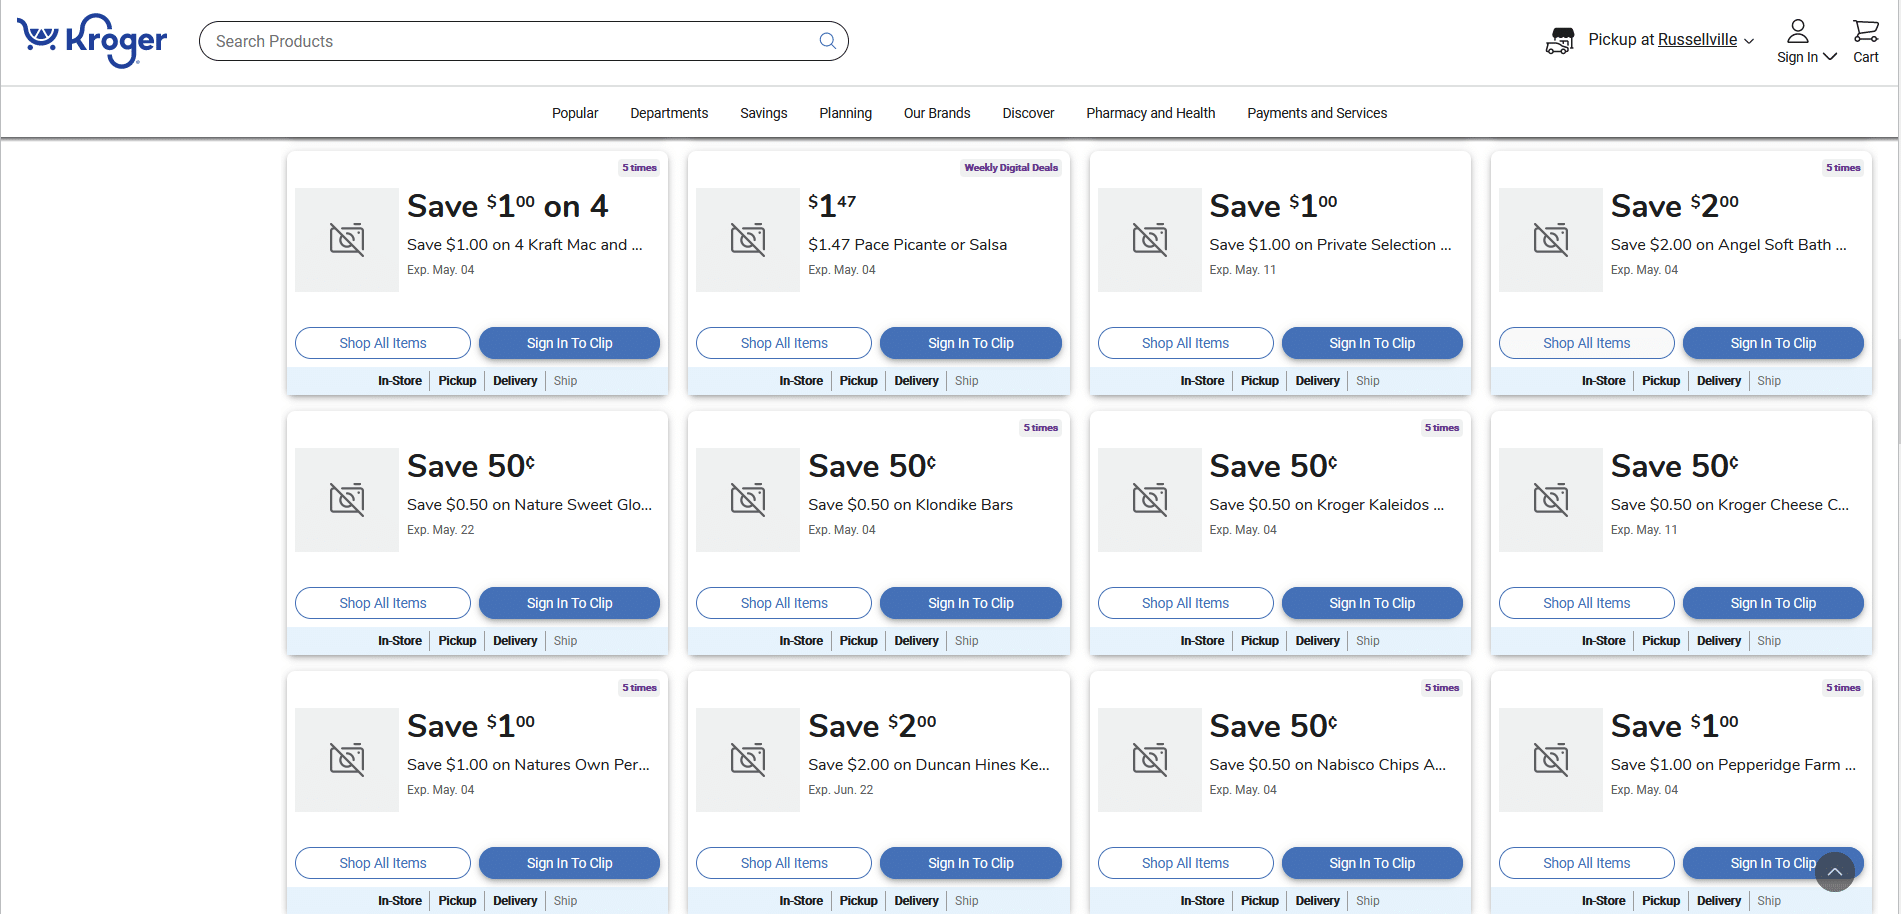Click the Sign In person icon
1901x914 pixels.
pos(1798,31)
